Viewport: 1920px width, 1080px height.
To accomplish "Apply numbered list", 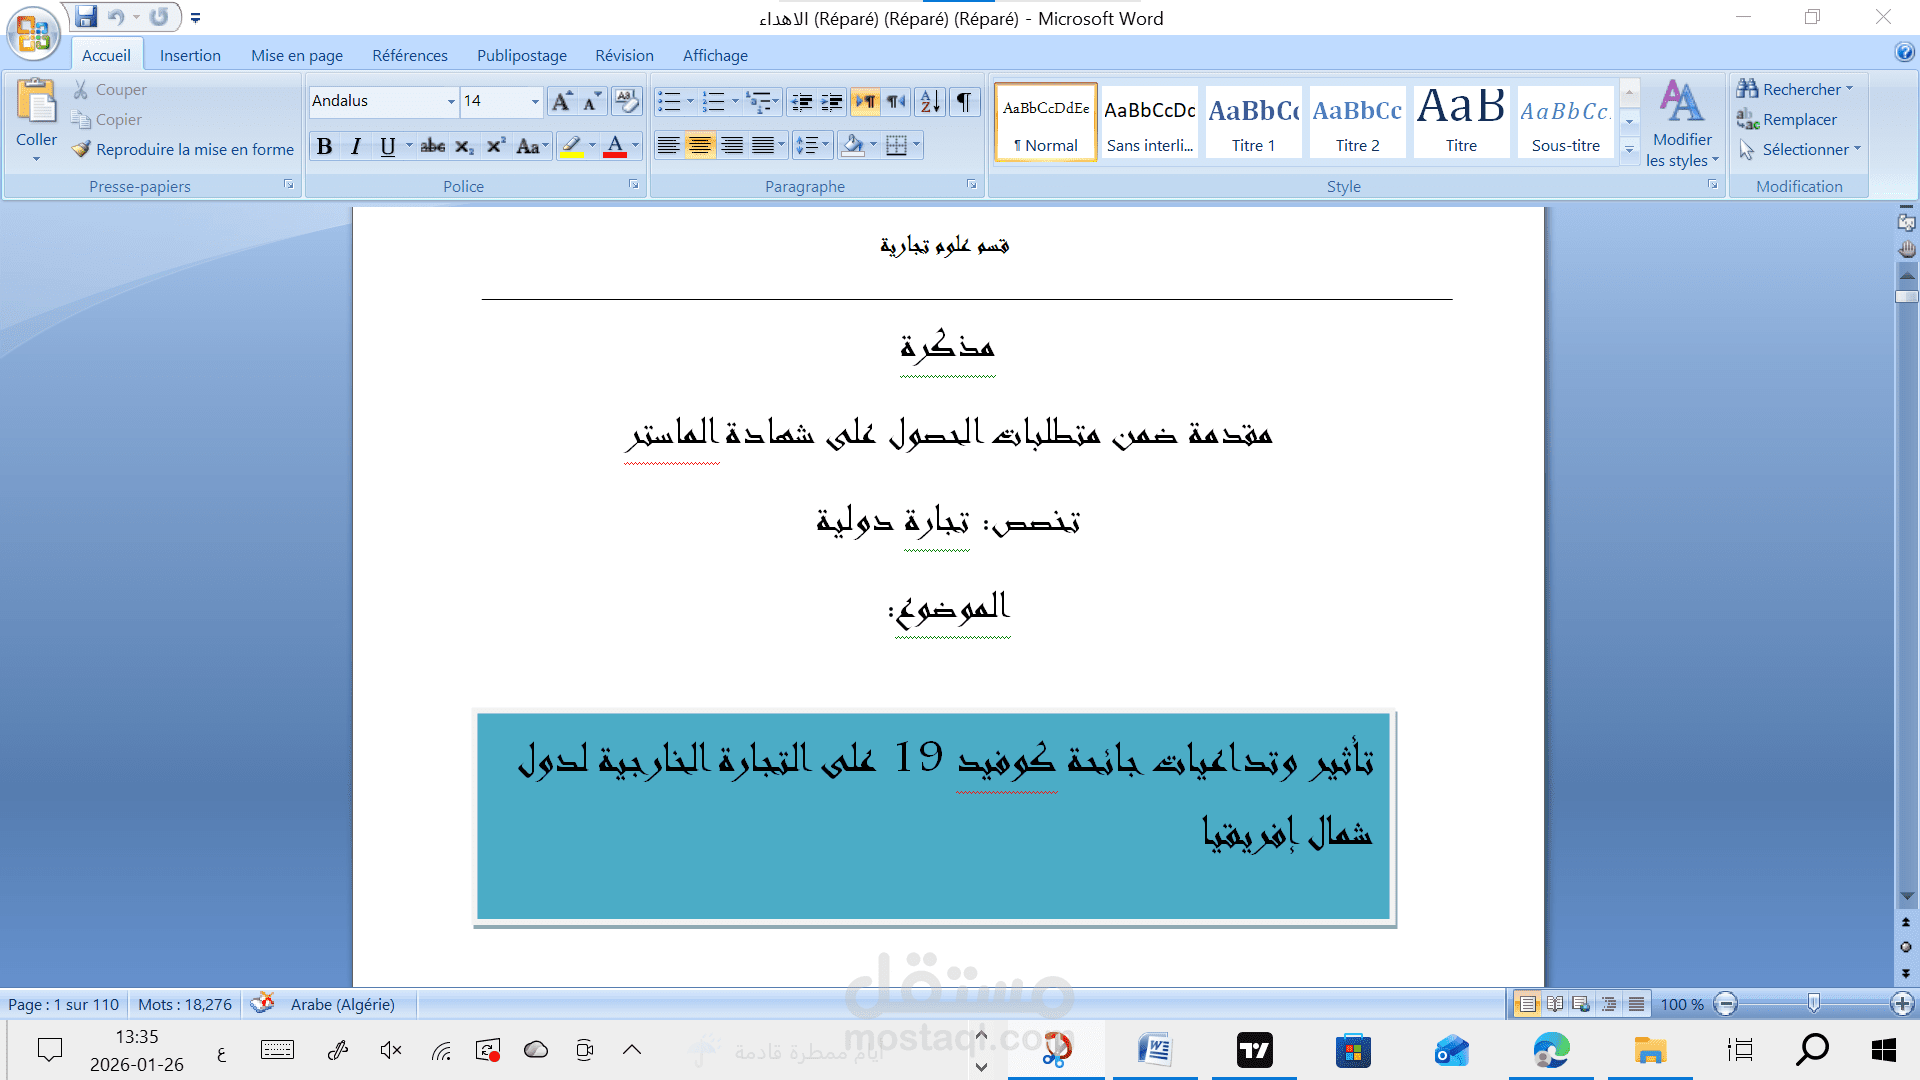I will click(713, 101).
